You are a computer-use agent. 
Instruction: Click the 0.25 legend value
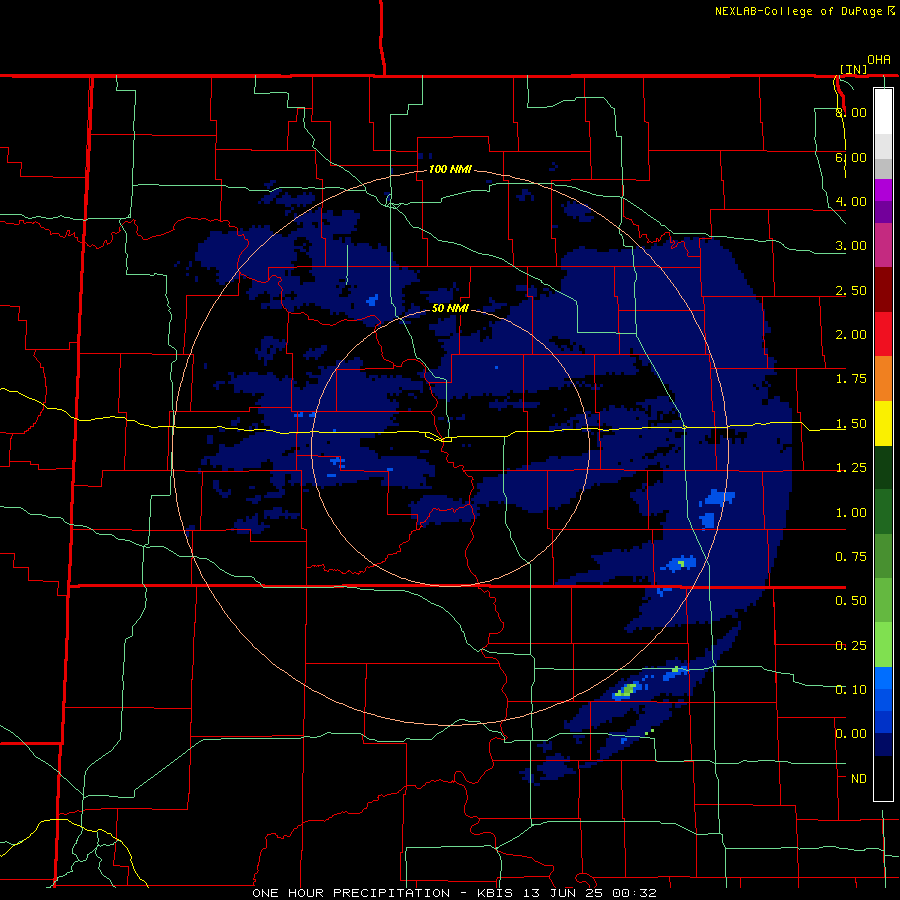851,646
